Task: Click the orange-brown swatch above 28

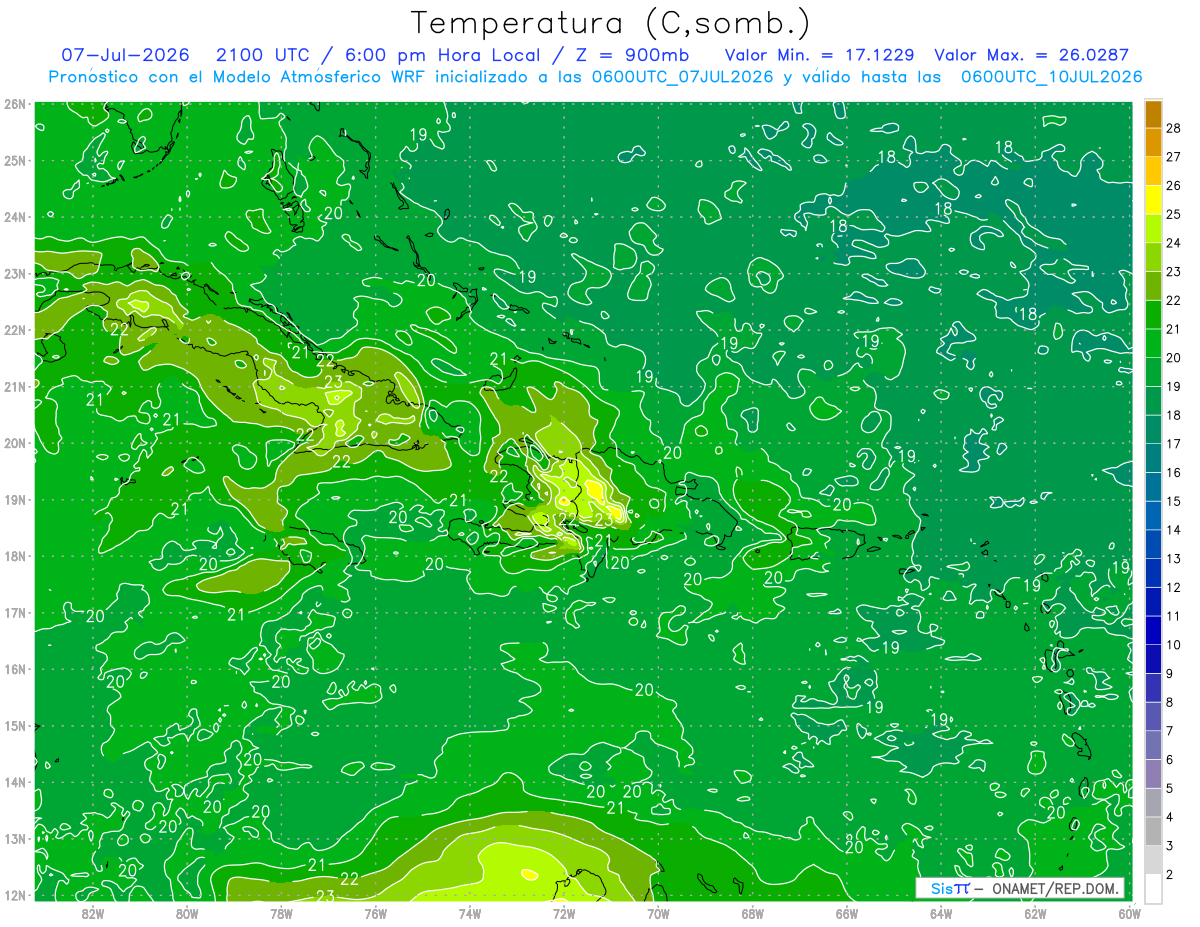Action: [1153, 114]
